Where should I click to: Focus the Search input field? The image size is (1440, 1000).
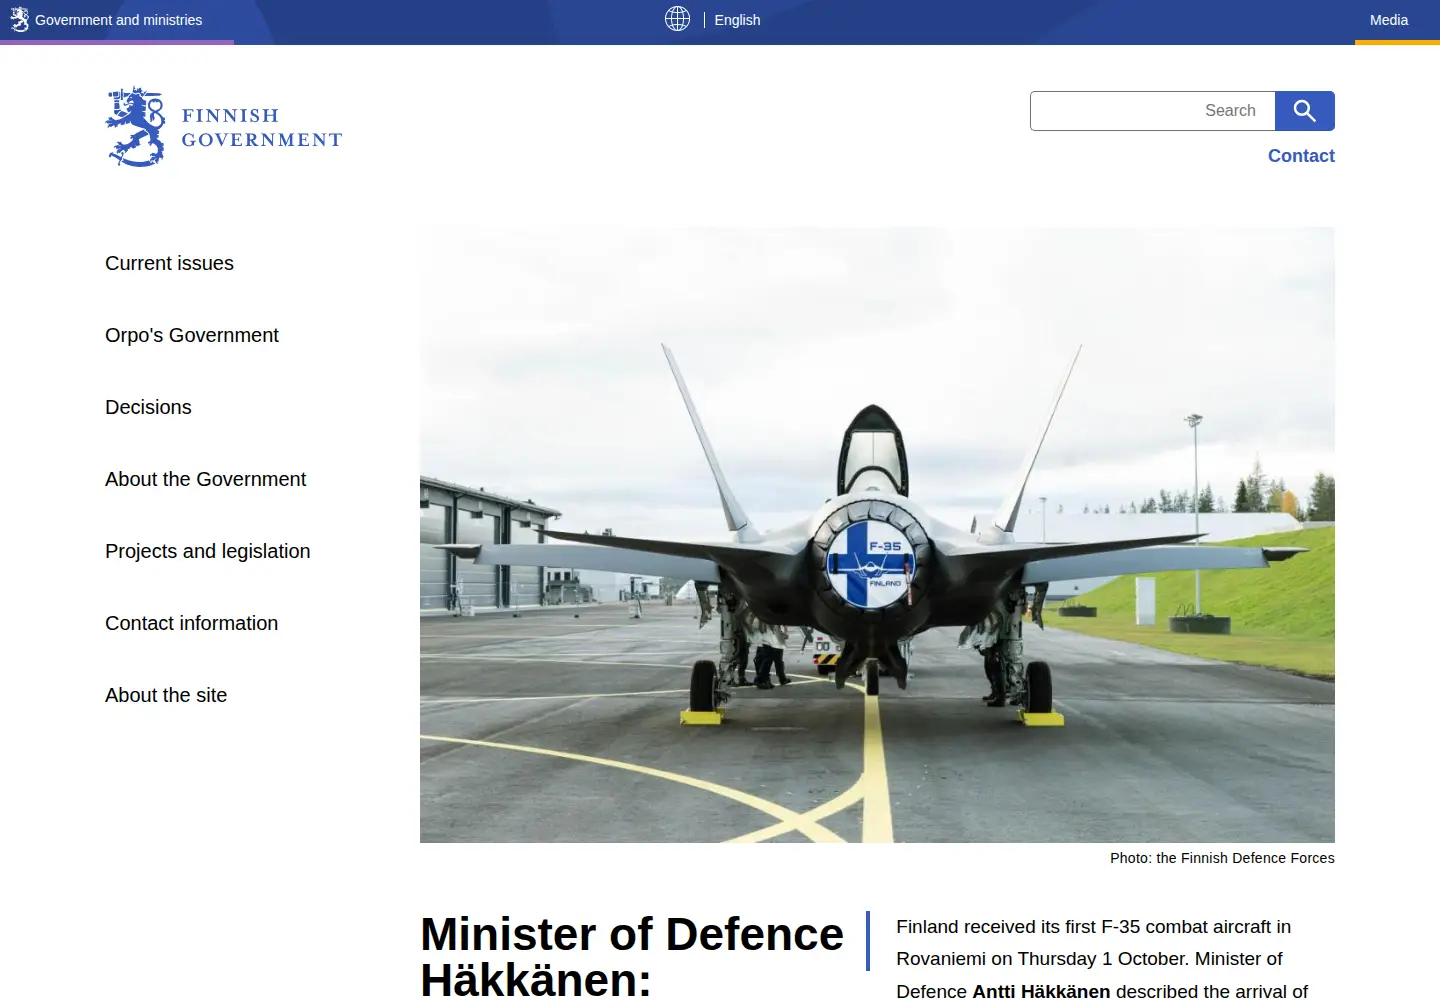(1153, 111)
